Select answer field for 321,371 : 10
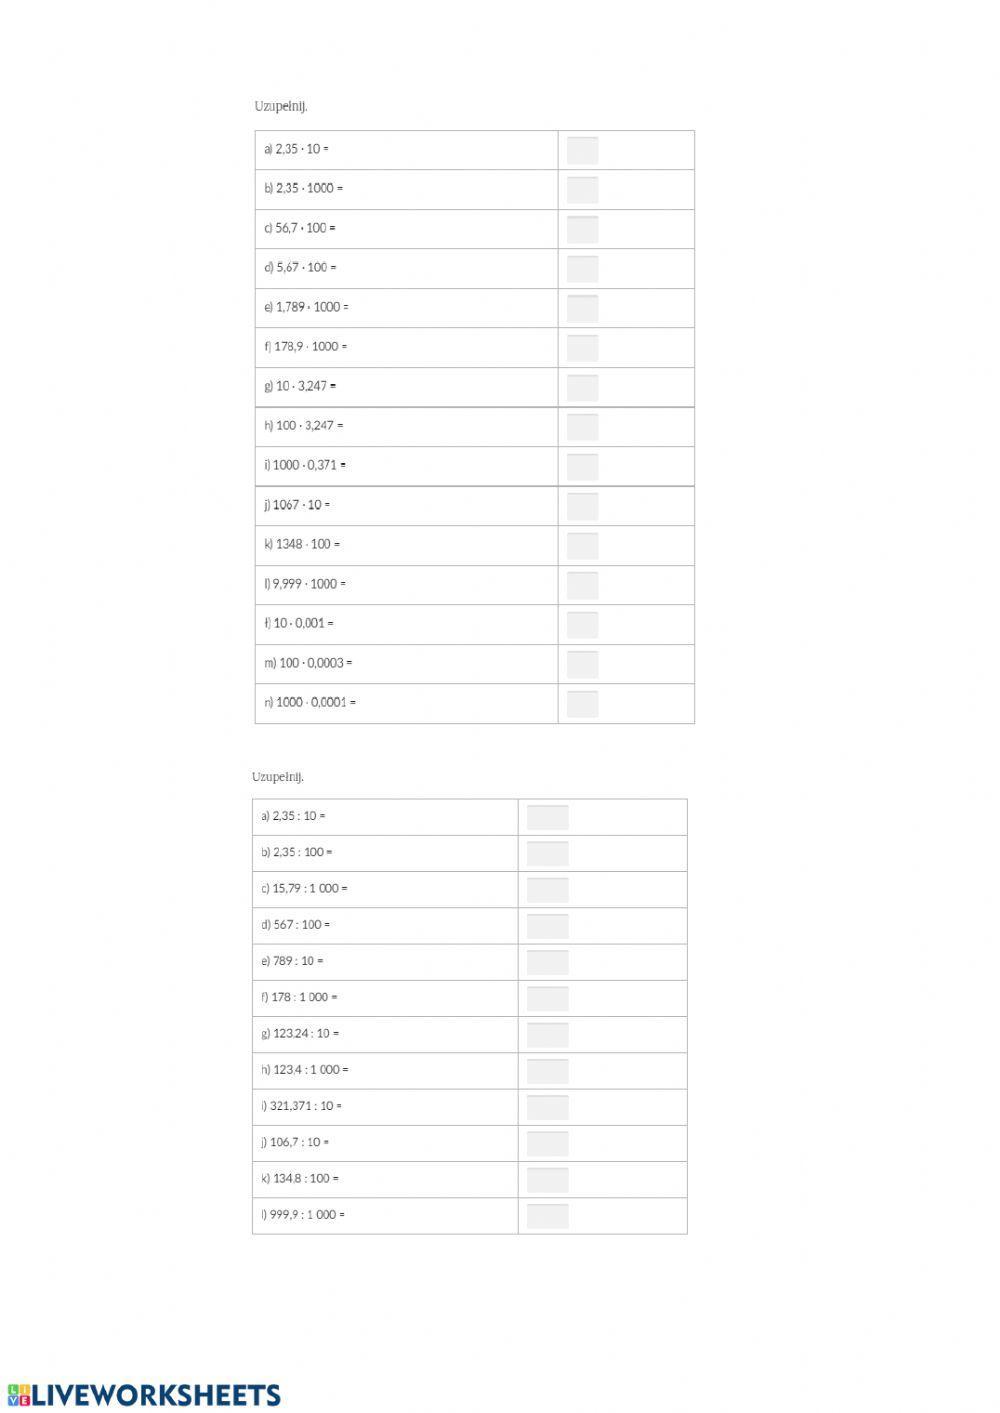1000x1413 pixels. click(547, 1107)
